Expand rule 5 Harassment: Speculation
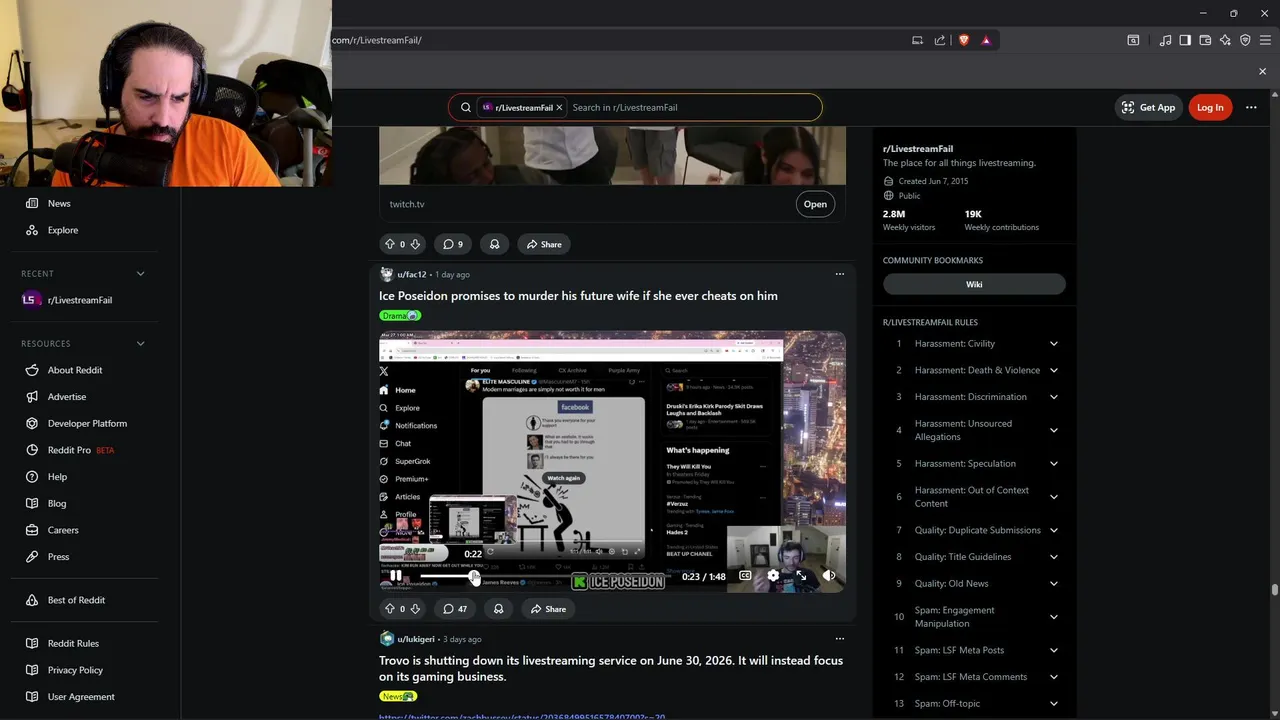The image size is (1280, 720). tap(1053, 464)
